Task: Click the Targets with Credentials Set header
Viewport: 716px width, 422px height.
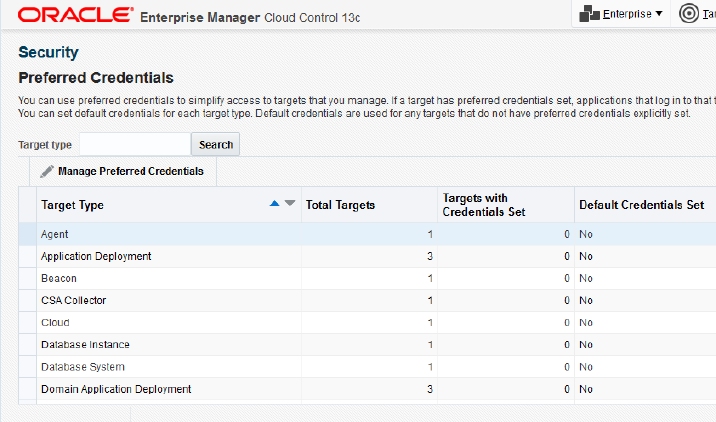Action: pos(506,205)
